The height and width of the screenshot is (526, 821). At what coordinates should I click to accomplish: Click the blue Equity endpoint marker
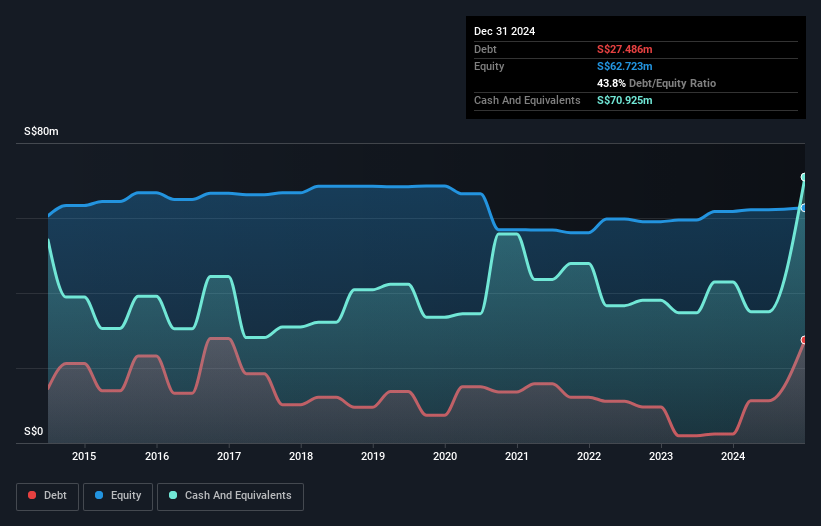coord(804,208)
